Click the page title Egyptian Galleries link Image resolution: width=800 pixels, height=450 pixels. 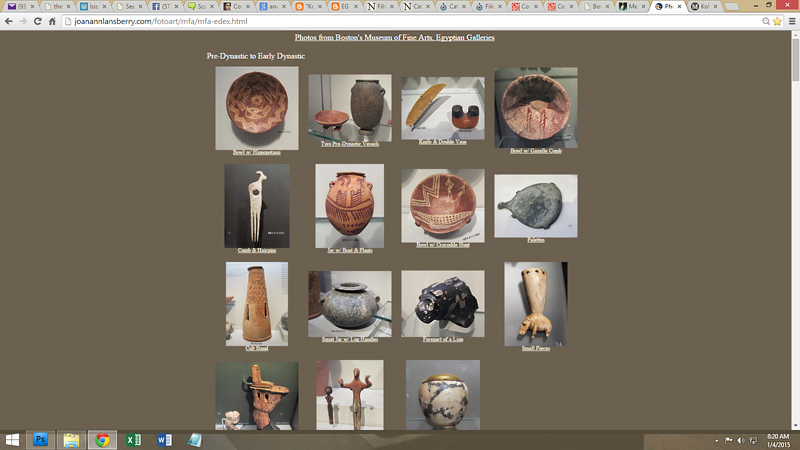[x=380, y=38]
